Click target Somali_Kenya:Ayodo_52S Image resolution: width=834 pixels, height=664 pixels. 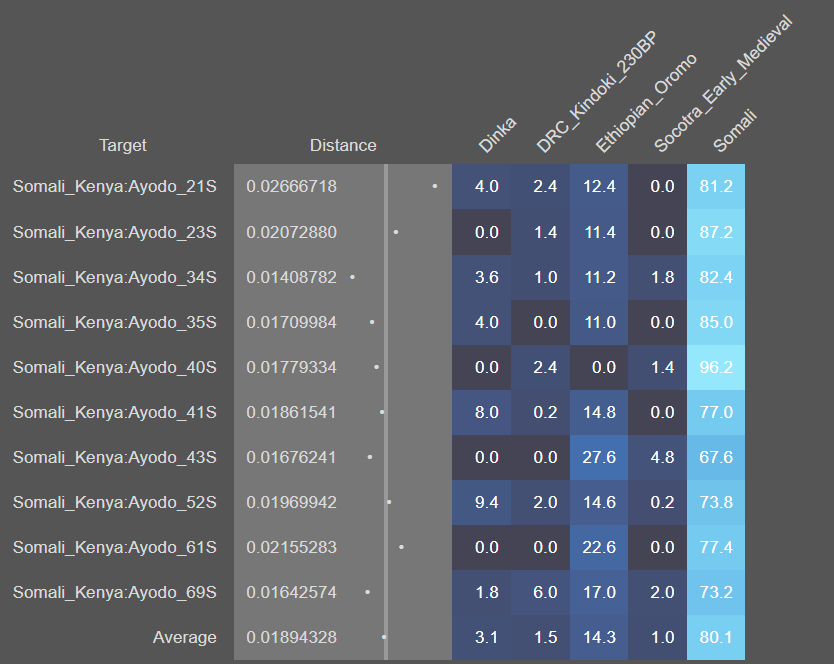[x=114, y=502]
